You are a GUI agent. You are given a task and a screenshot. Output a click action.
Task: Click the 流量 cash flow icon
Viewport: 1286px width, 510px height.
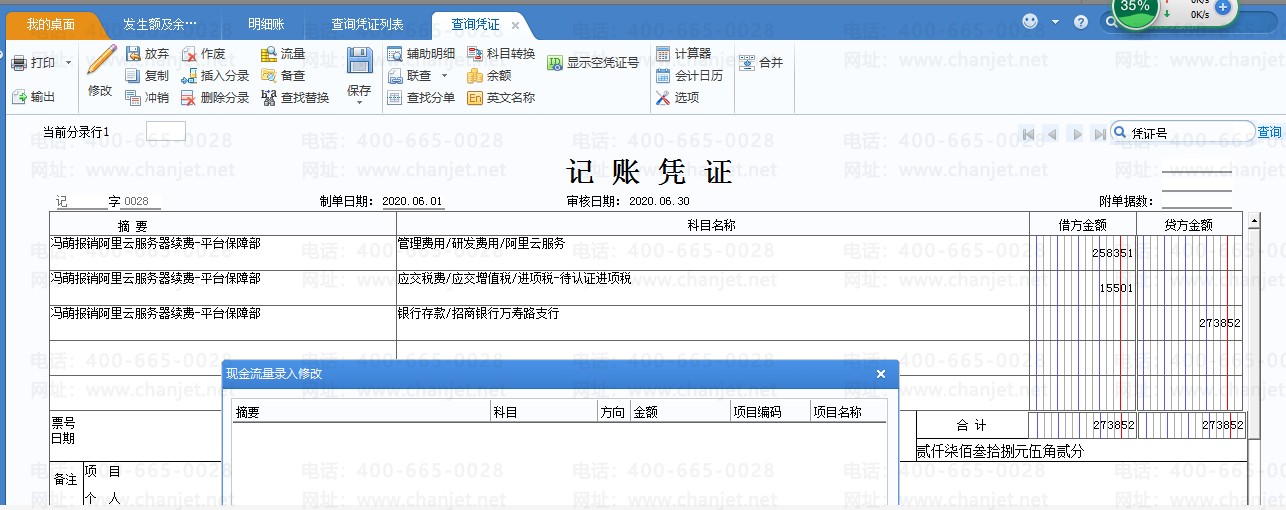(x=268, y=53)
